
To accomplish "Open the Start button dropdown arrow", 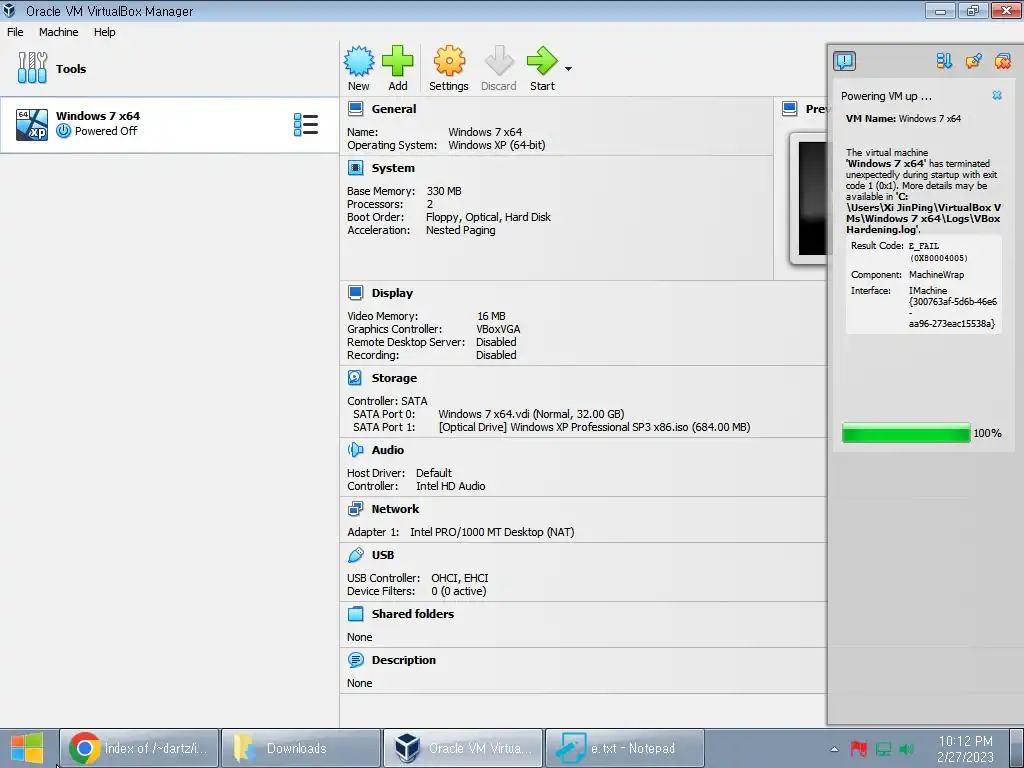I will click(x=568, y=69).
